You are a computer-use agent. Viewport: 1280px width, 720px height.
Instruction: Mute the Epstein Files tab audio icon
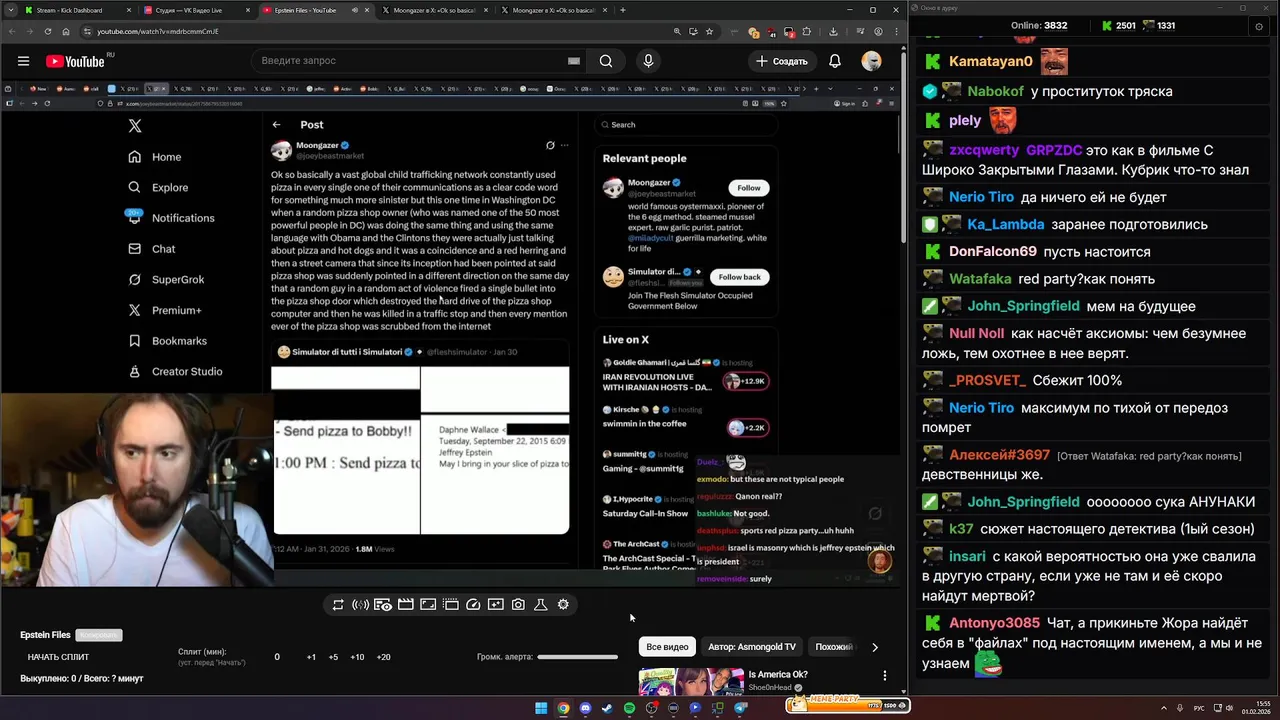click(355, 10)
